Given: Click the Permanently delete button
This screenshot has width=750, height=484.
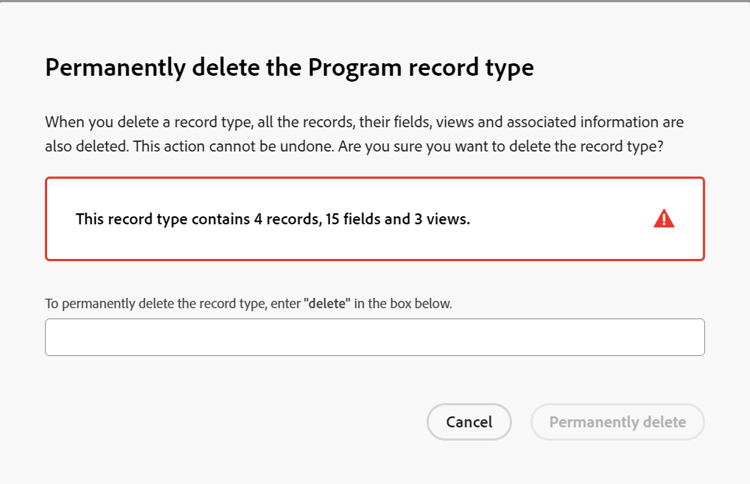Looking at the screenshot, I should [617, 422].
